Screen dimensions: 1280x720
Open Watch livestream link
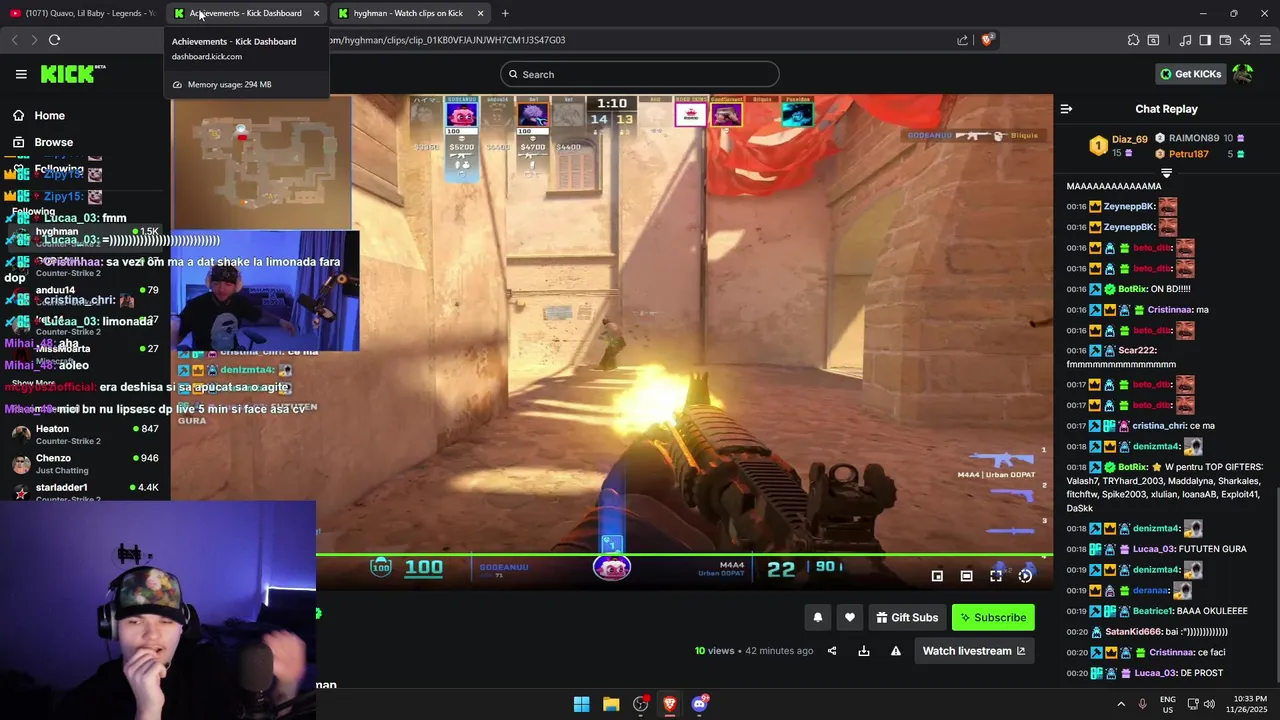(x=974, y=651)
